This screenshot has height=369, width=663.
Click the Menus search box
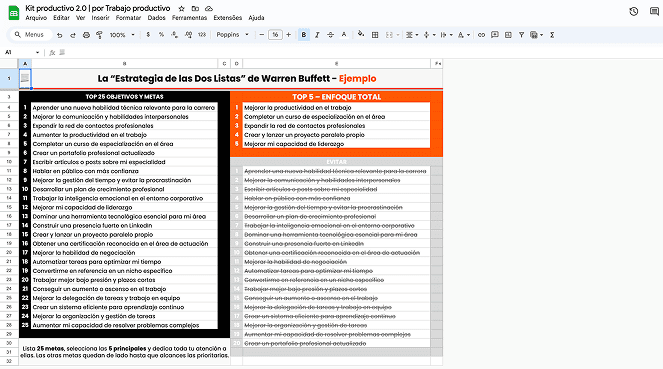tap(30, 35)
